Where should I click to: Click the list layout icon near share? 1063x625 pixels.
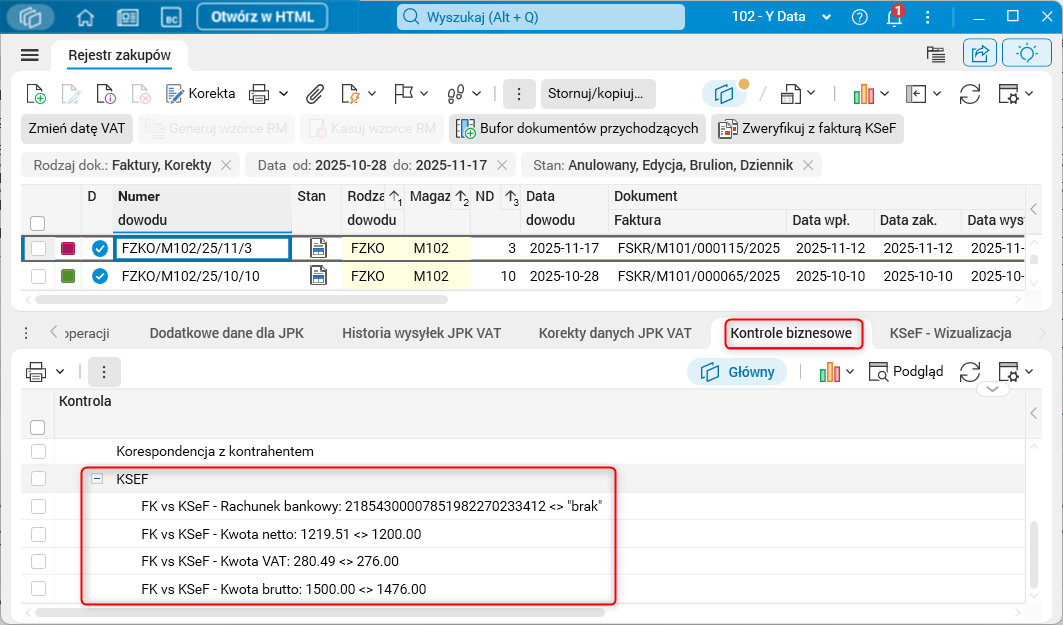(x=936, y=54)
